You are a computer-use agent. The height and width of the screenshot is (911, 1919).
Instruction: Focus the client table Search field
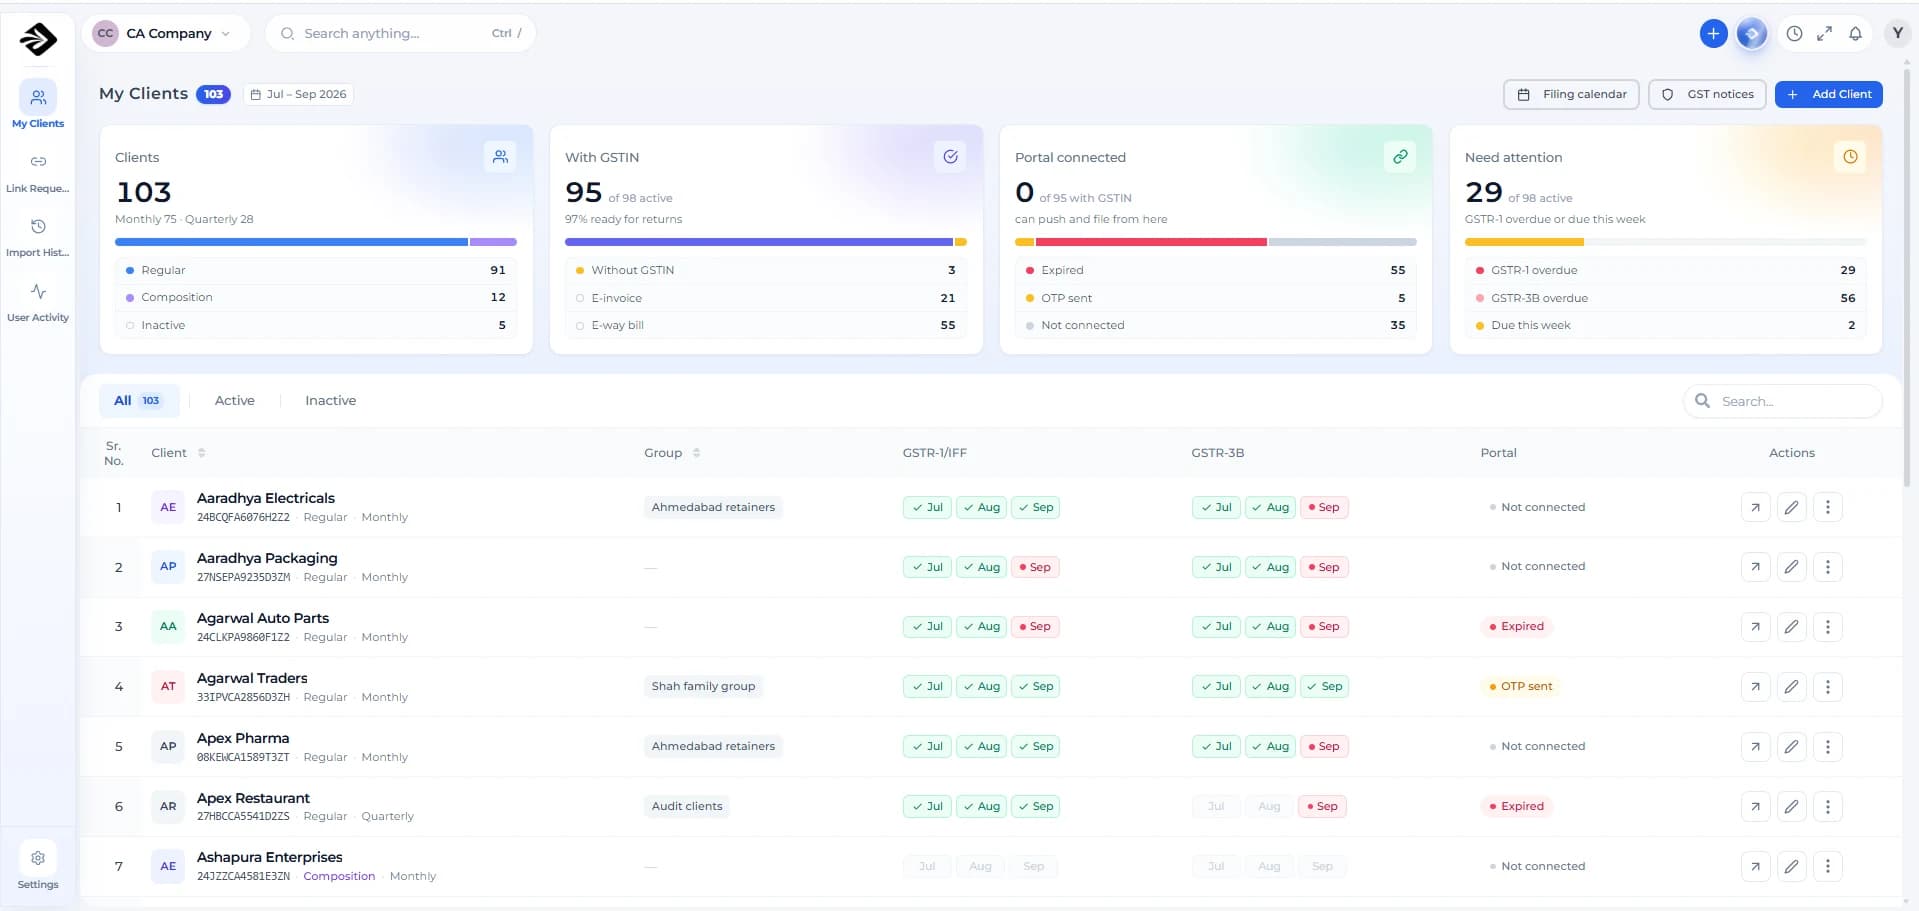click(x=1783, y=401)
